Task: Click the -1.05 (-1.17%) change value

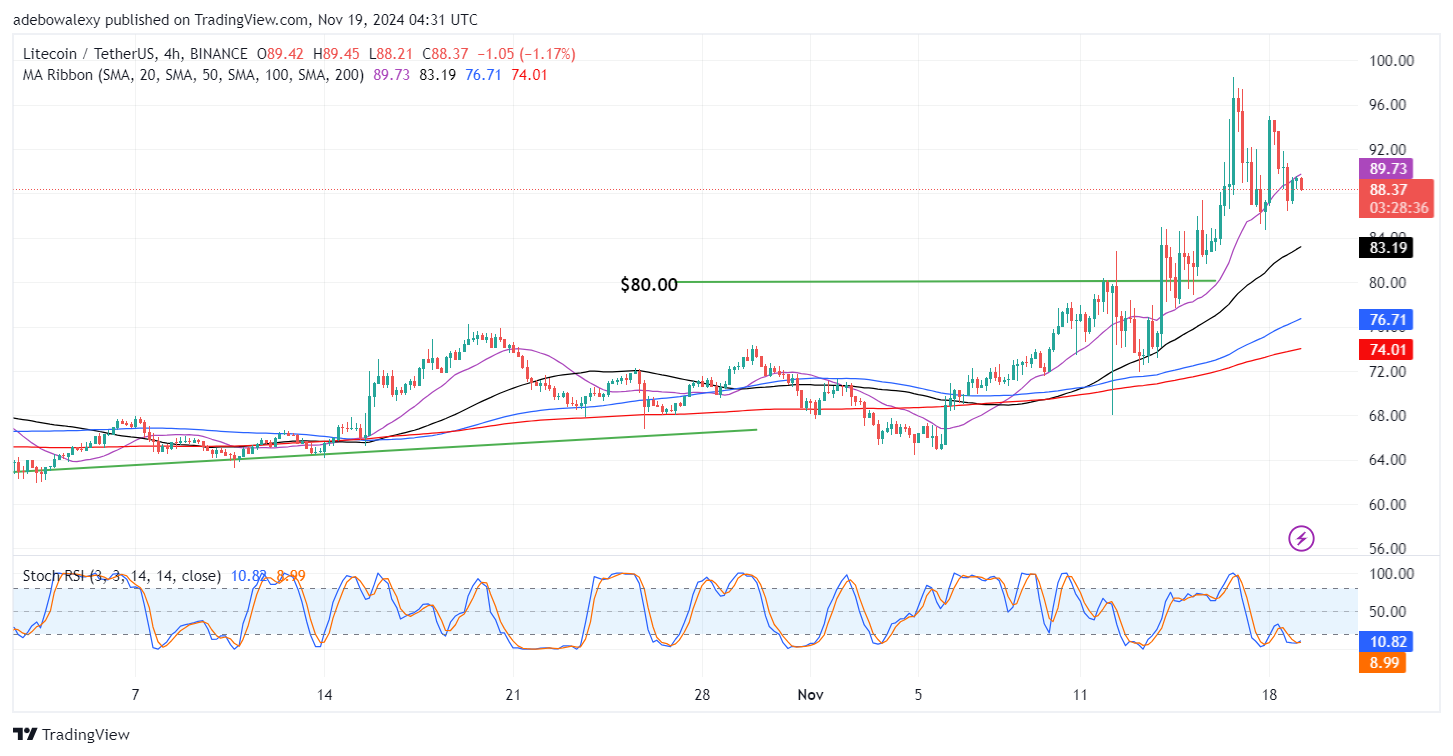Action: 527,54
